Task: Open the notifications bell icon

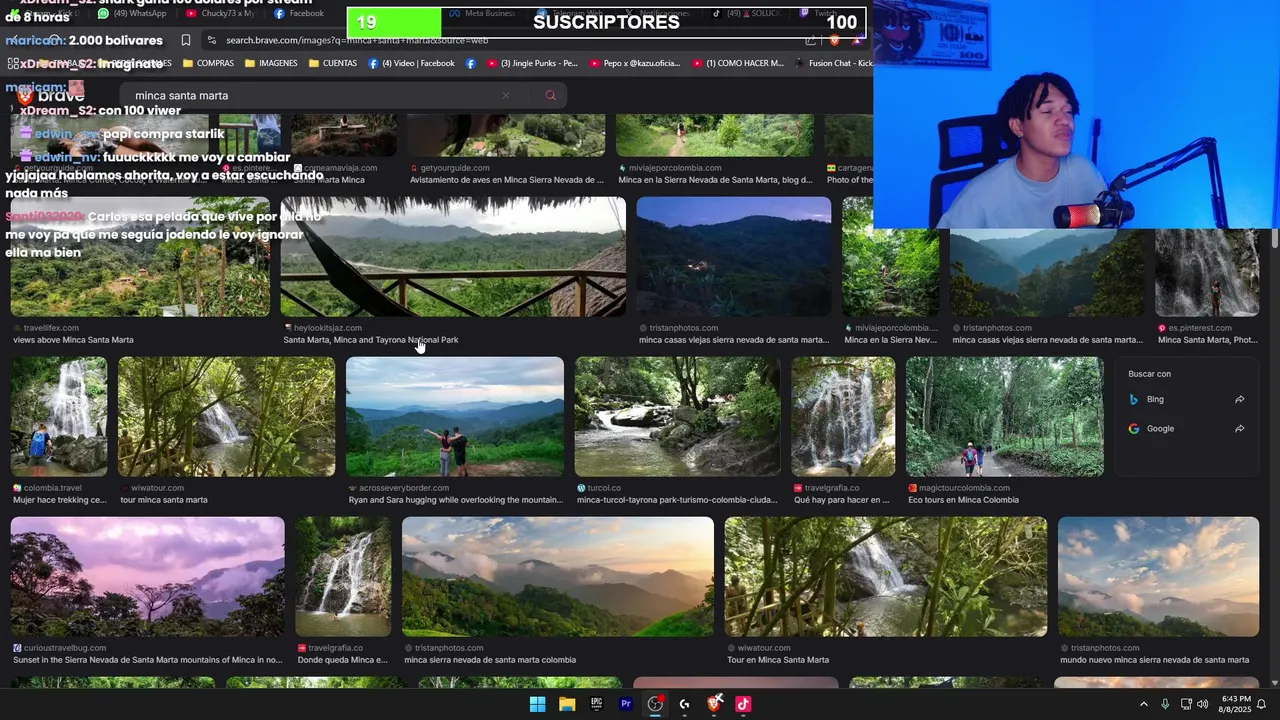Action: (1262, 704)
